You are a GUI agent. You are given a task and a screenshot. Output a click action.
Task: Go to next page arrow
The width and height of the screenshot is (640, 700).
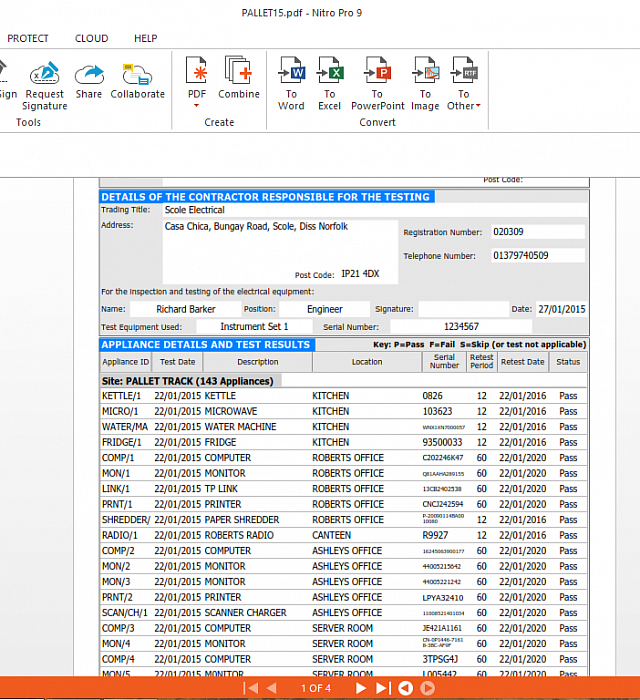click(x=360, y=688)
